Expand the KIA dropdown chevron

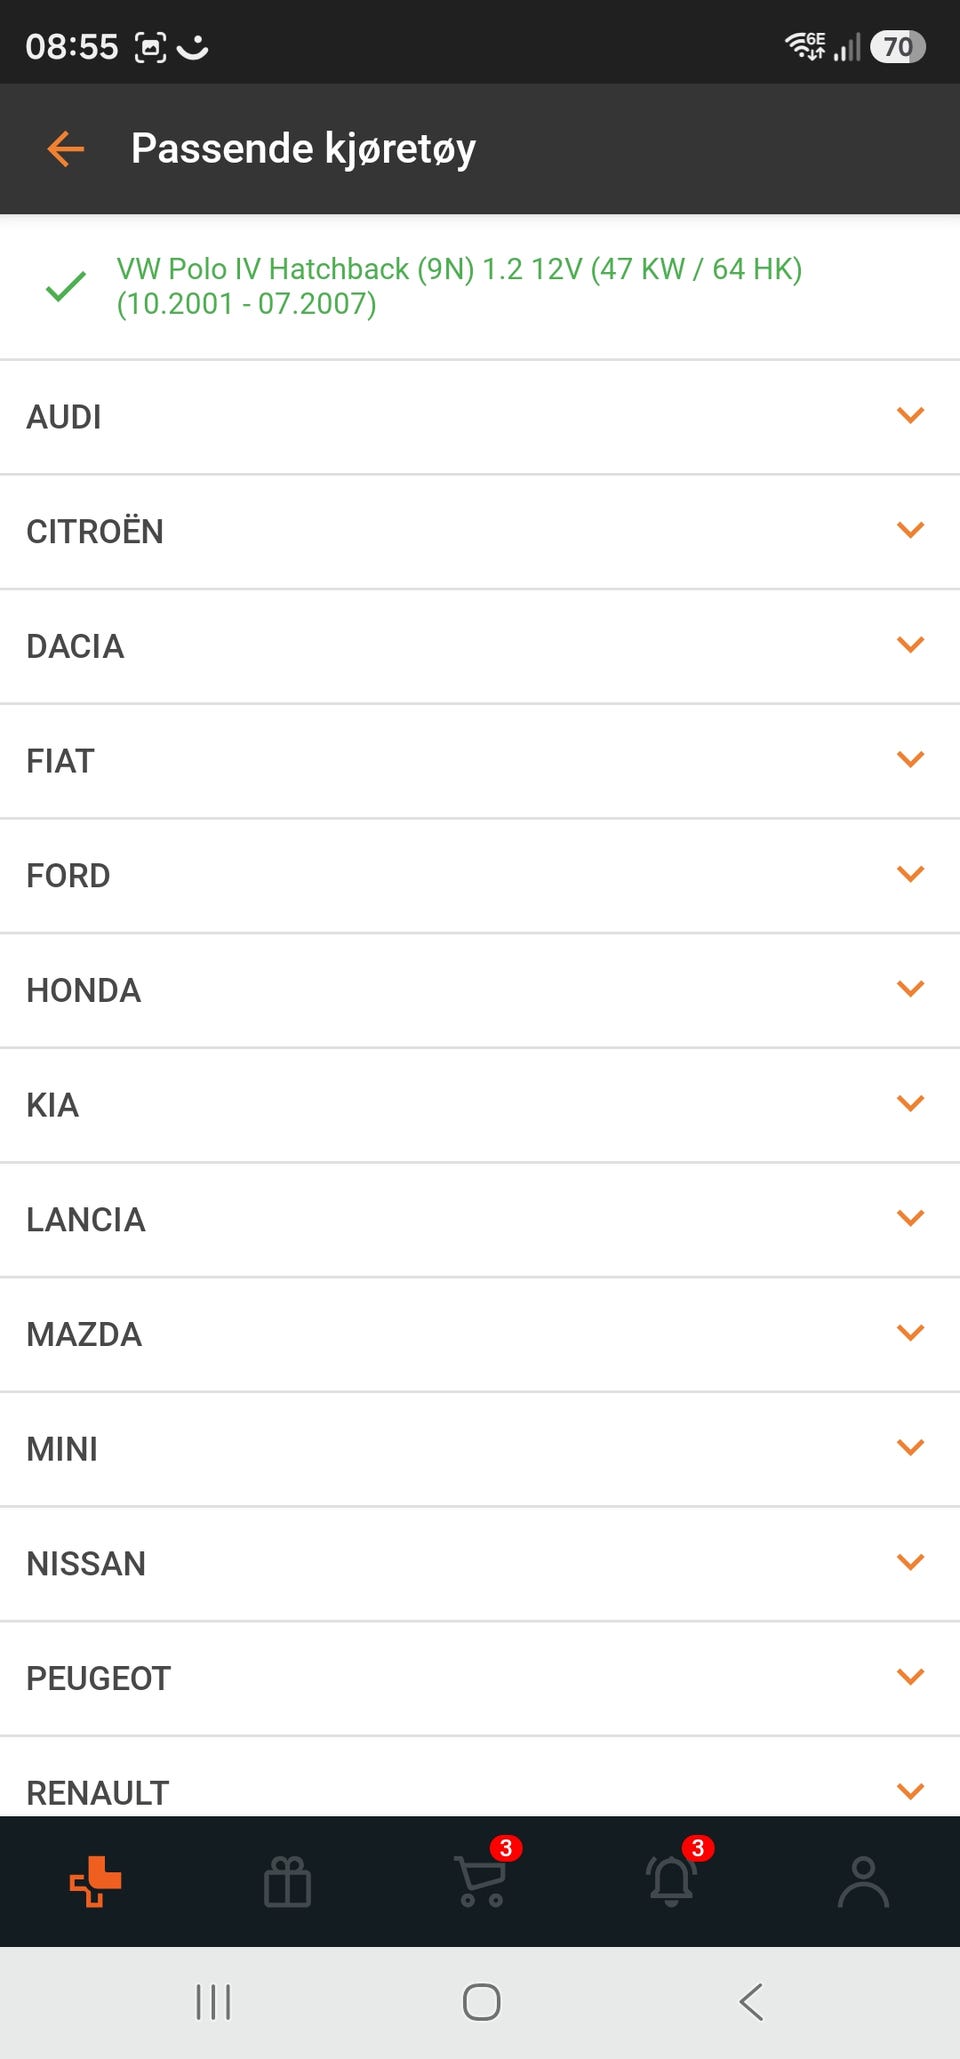click(x=910, y=1103)
